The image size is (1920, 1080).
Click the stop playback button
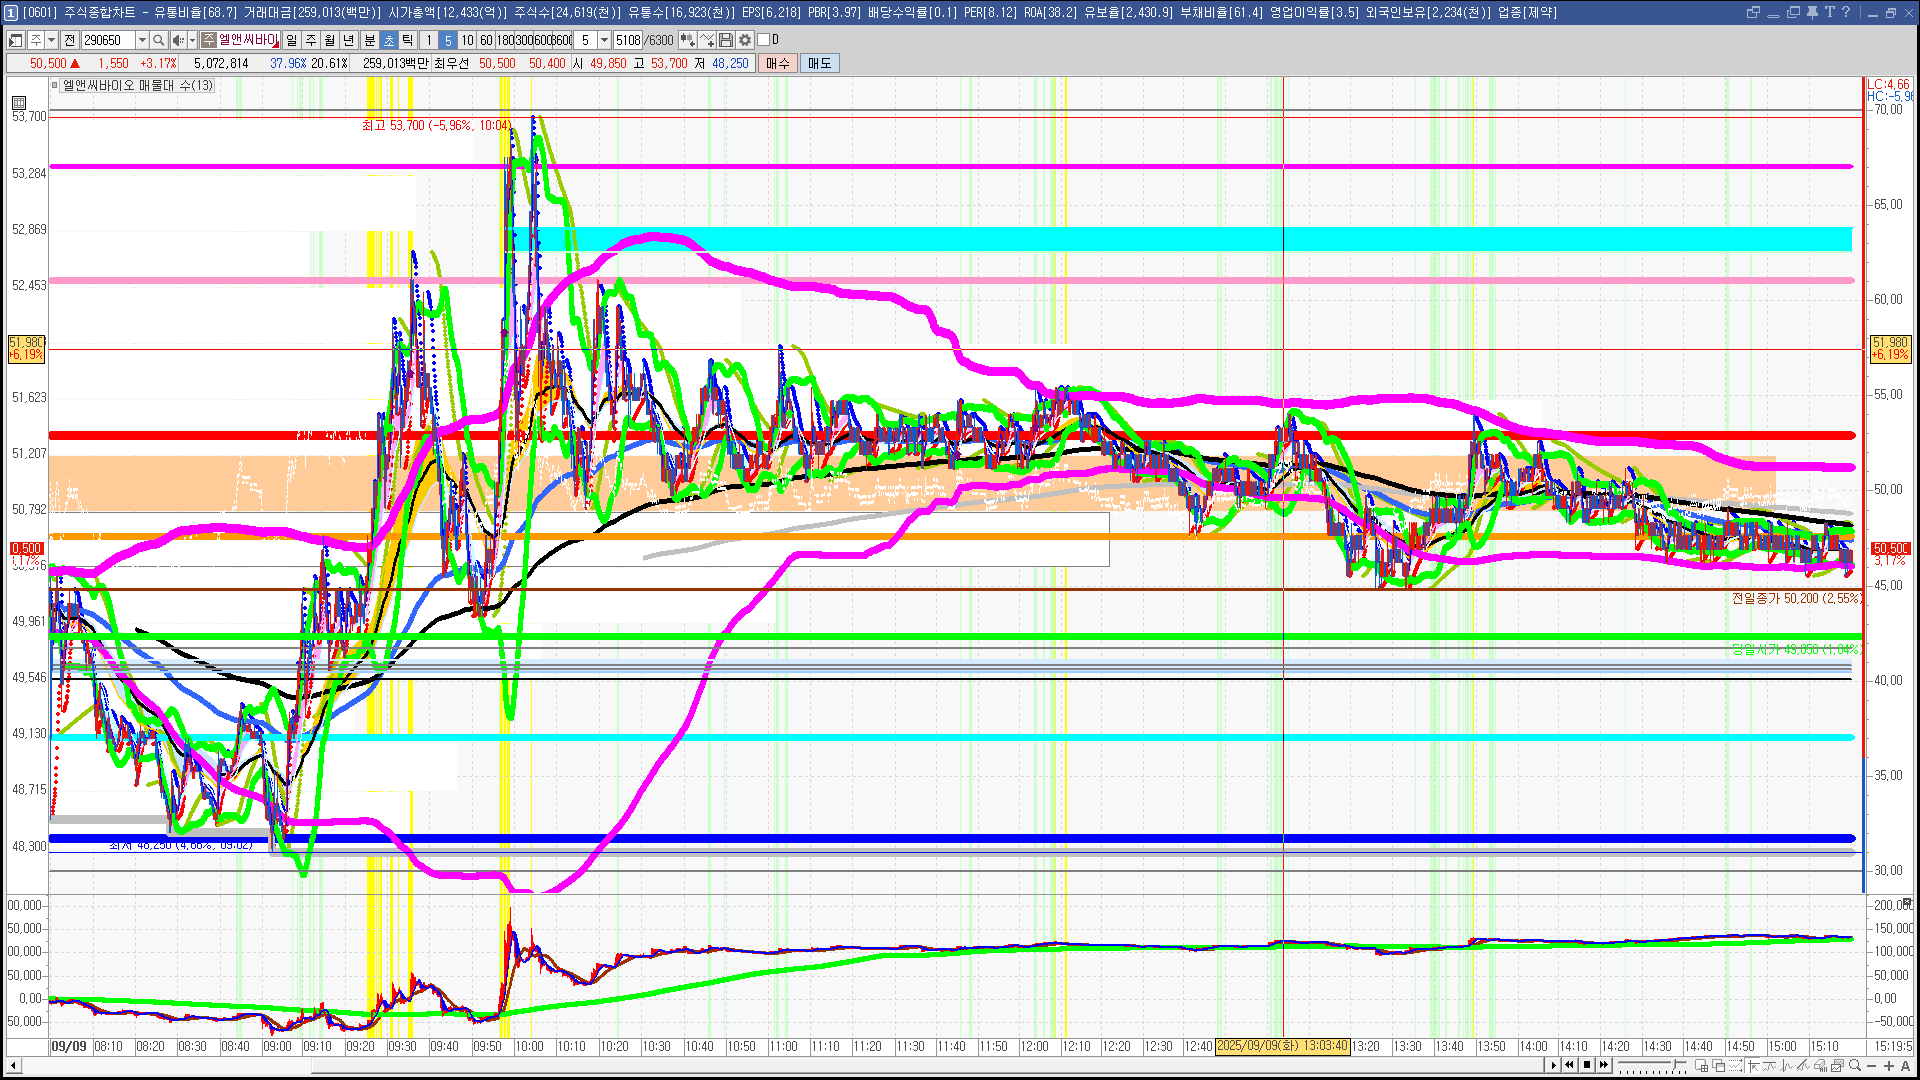[1587, 1065]
